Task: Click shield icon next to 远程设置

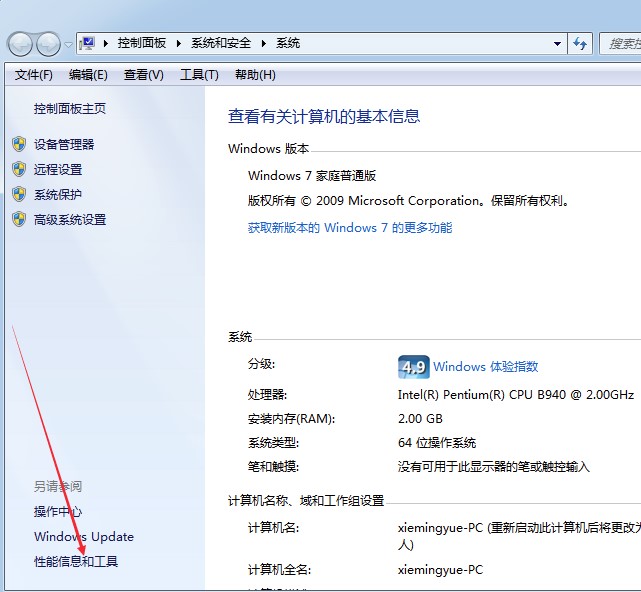Action: tap(19, 169)
